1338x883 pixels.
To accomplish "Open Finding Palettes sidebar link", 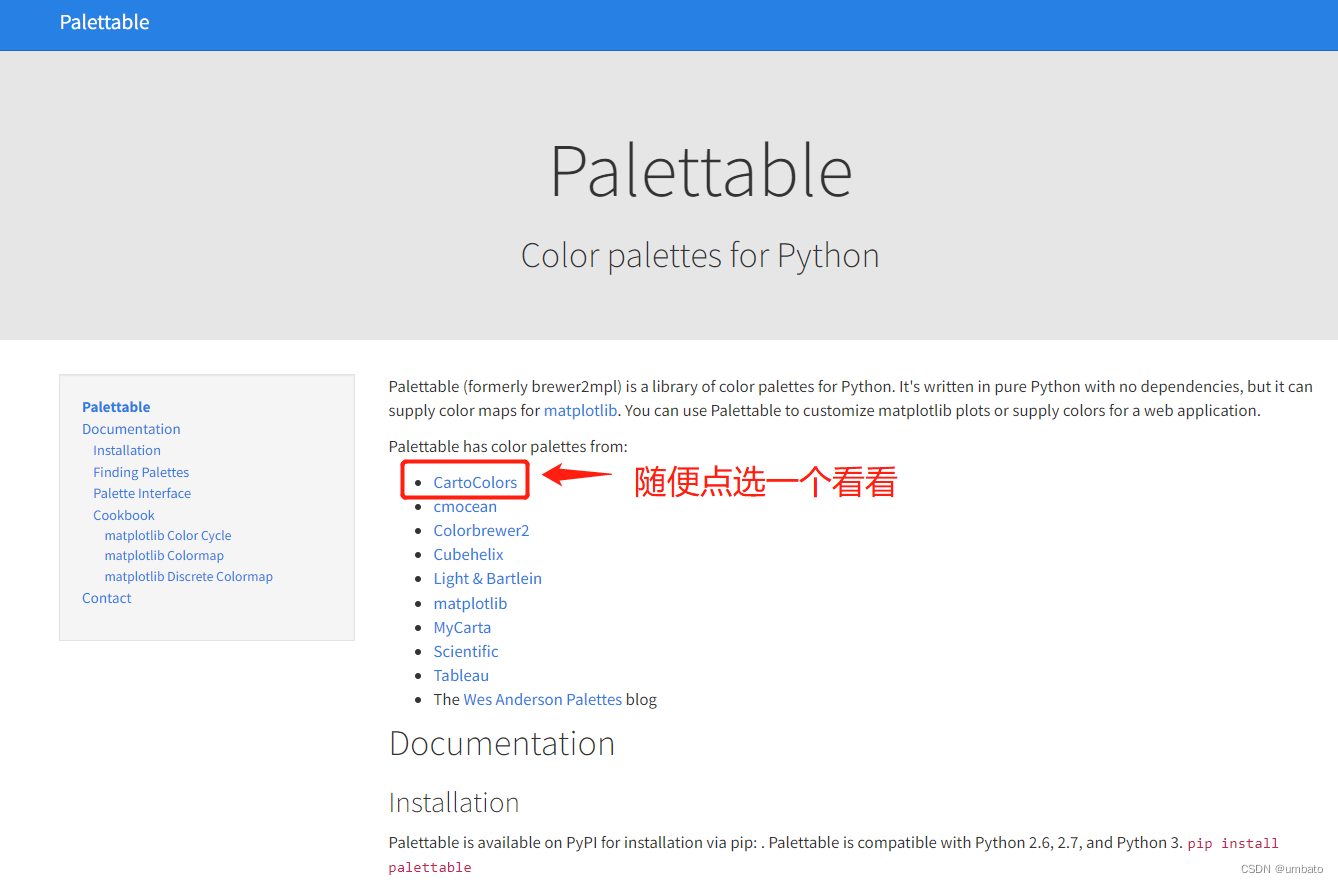I will click(141, 472).
